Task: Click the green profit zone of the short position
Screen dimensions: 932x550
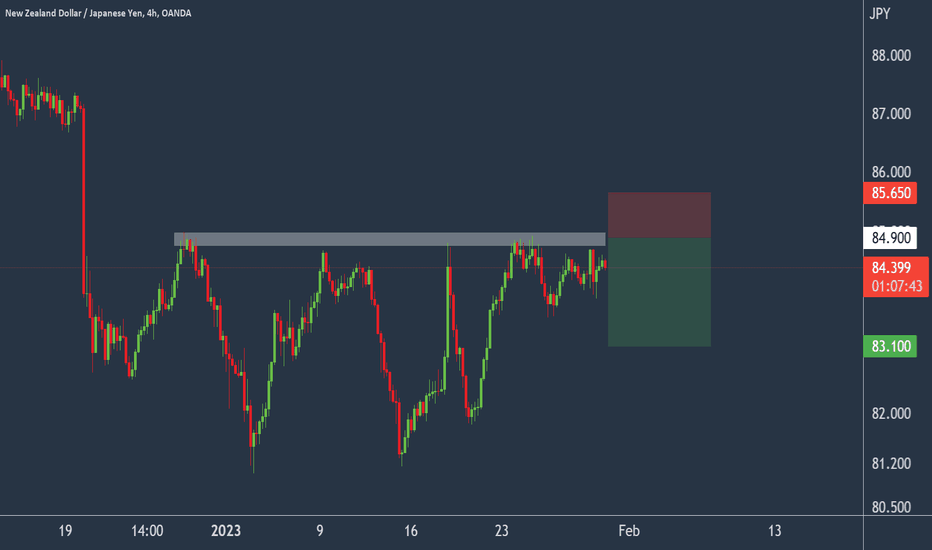Action: pos(659,292)
